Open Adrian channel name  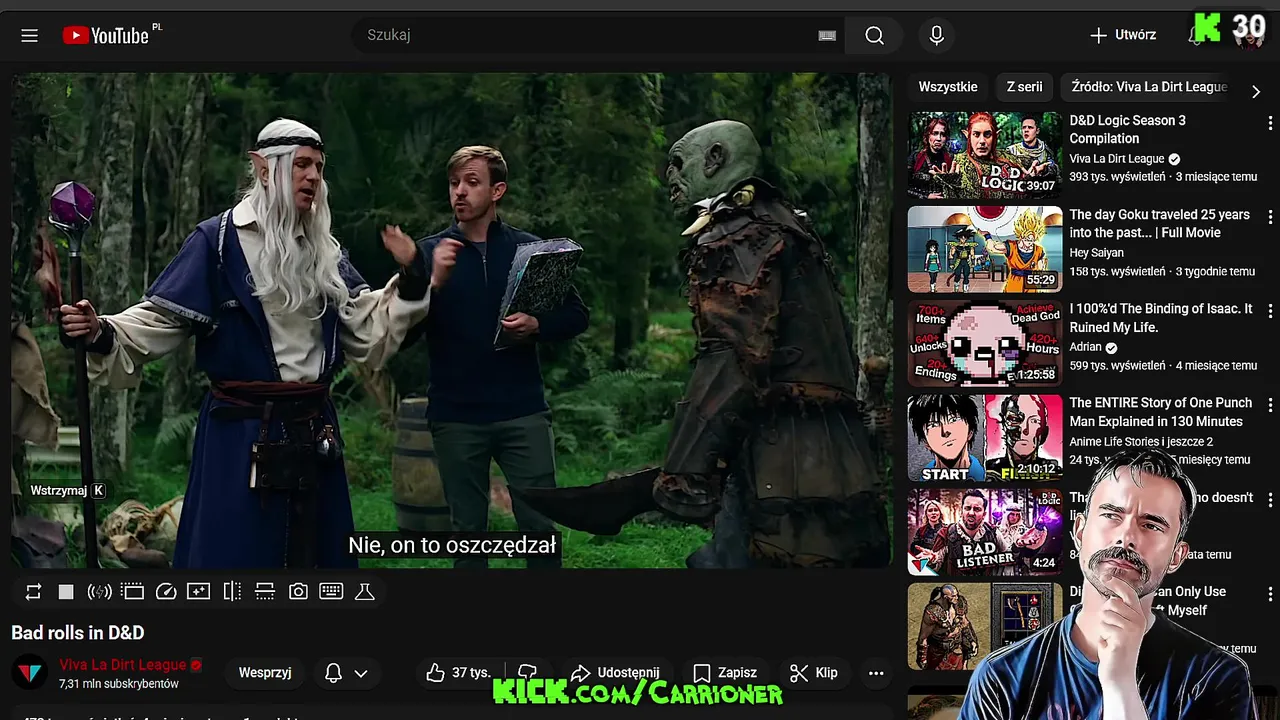(x=1085, y=347)
